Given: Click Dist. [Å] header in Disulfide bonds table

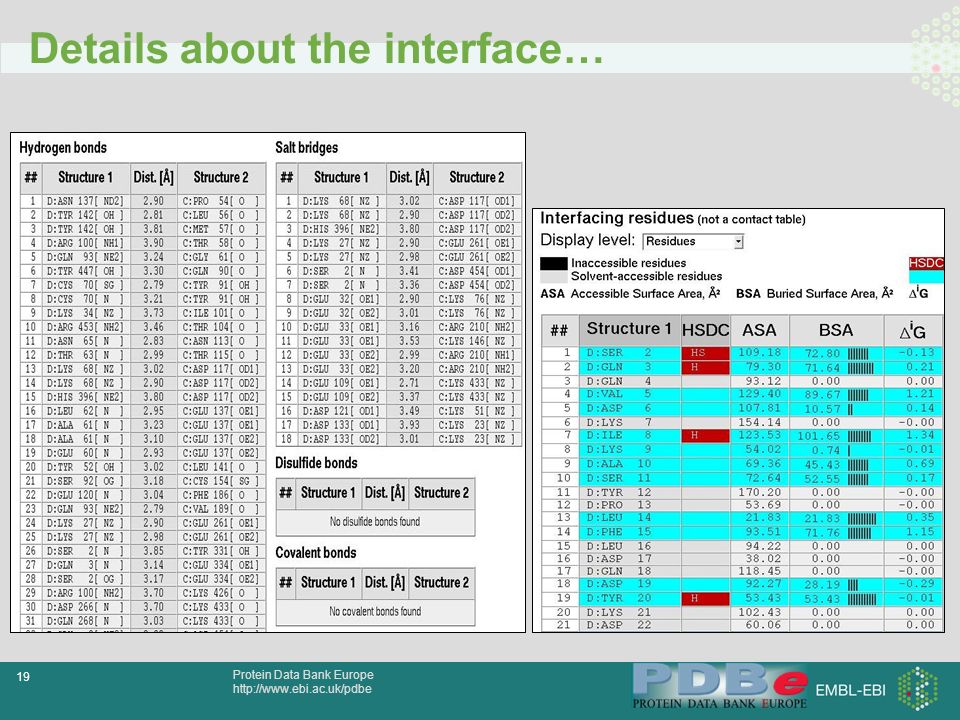Looking at the screenshot, I should click(384, 493).
